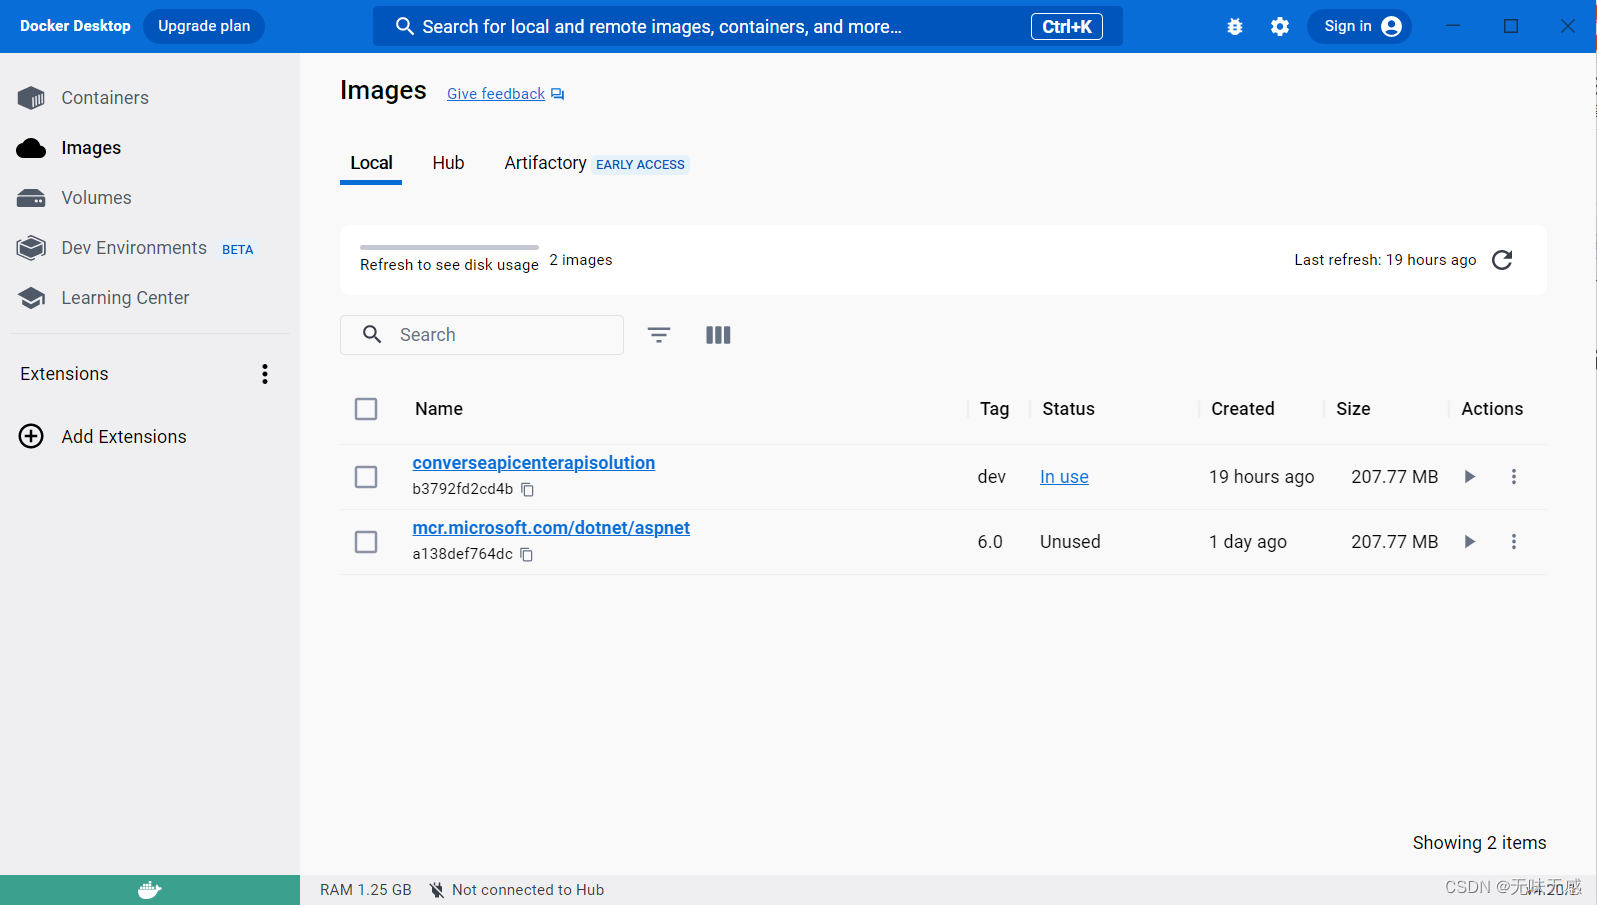Viewport: 1597px width, 905px height.
Task: Run the mcr.microsoft.com/dotnet/aspnet image
Action: point(1470,542)
